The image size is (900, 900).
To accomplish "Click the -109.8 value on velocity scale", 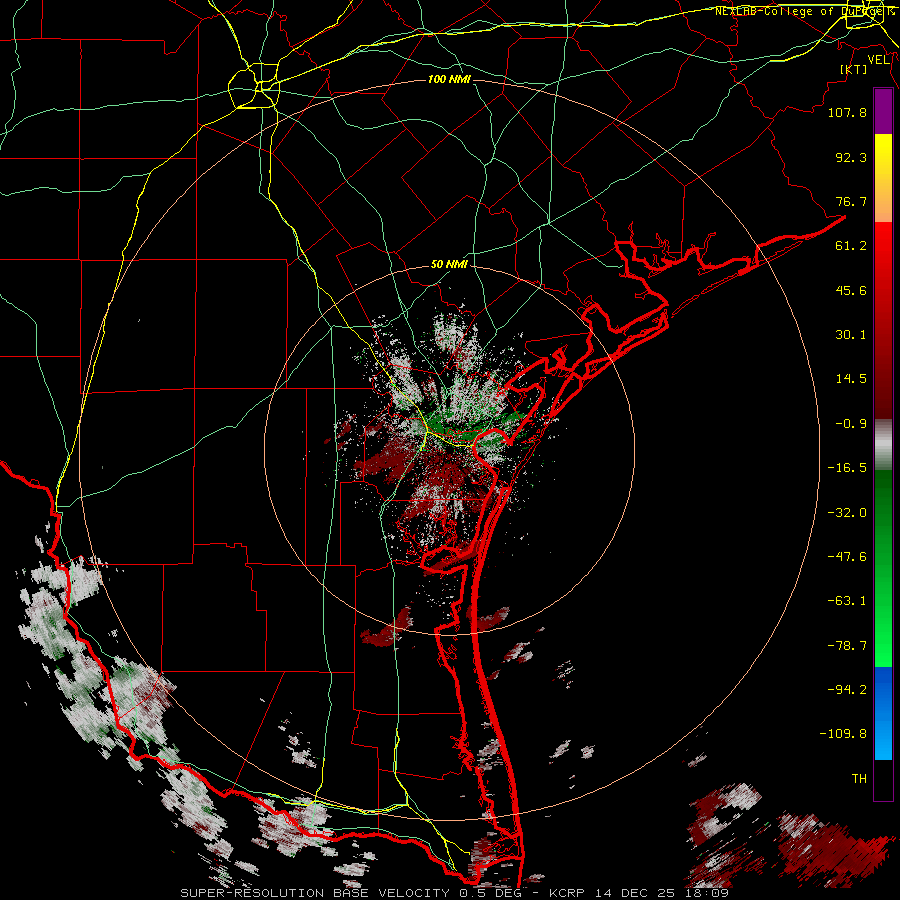I will (x=844, y=734).
